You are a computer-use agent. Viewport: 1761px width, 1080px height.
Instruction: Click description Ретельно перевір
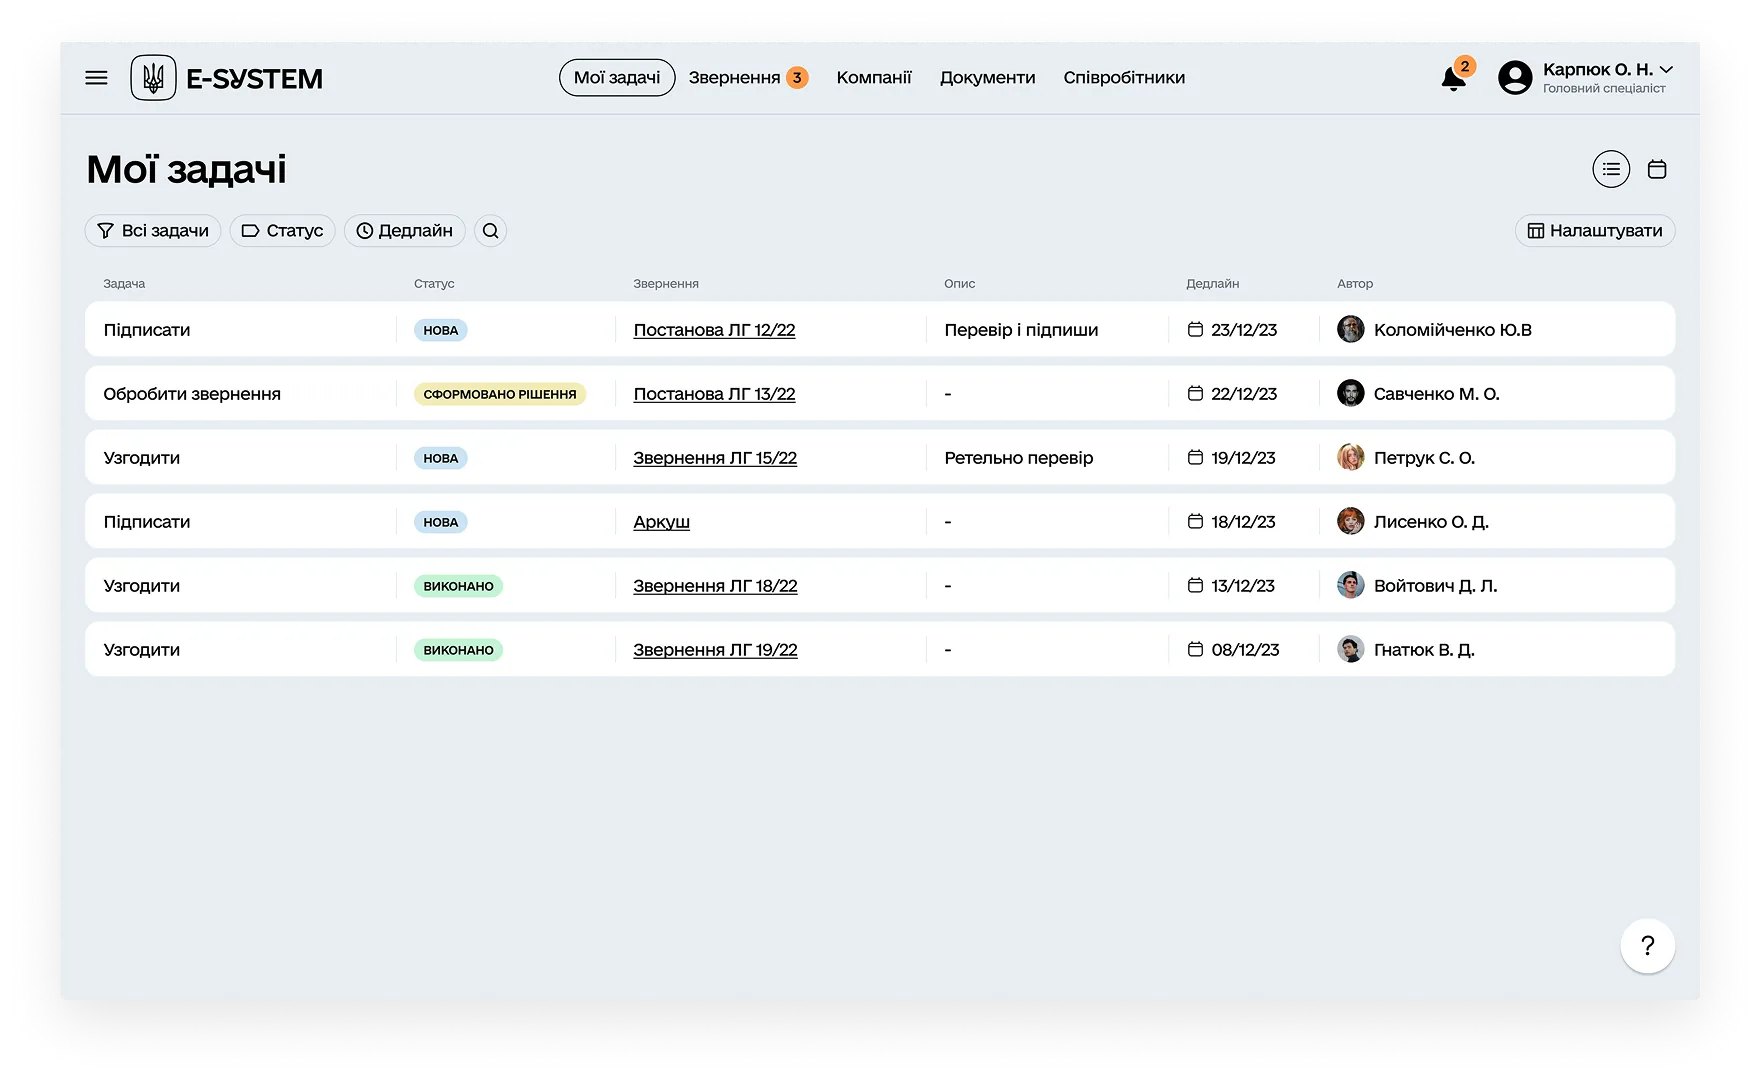(x=1019, y=458)
